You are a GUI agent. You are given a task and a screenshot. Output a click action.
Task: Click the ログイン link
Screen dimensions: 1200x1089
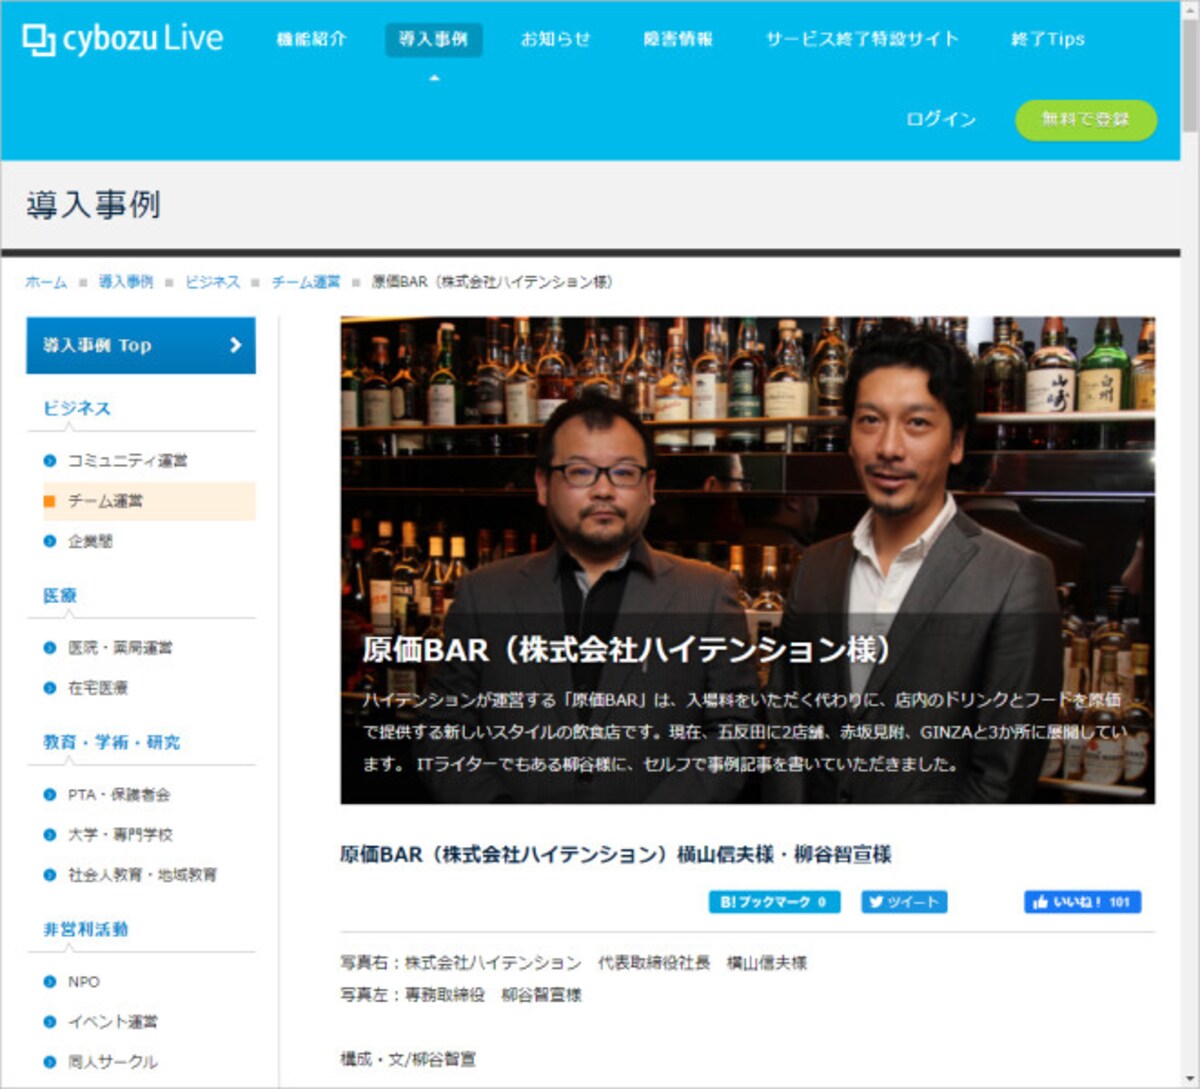point(941,119)
